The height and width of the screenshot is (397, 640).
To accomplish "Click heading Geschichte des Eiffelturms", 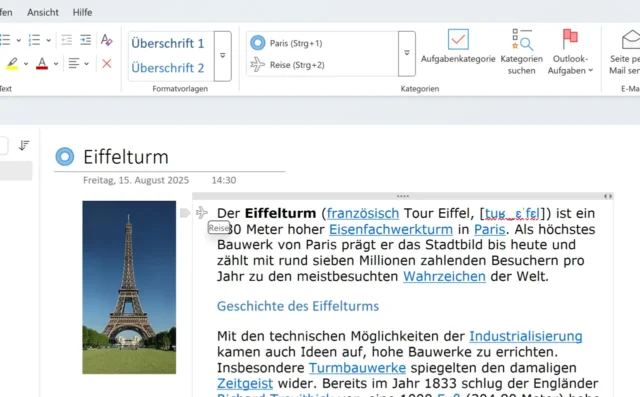I will pyautogui.click(x=298, y=306).
